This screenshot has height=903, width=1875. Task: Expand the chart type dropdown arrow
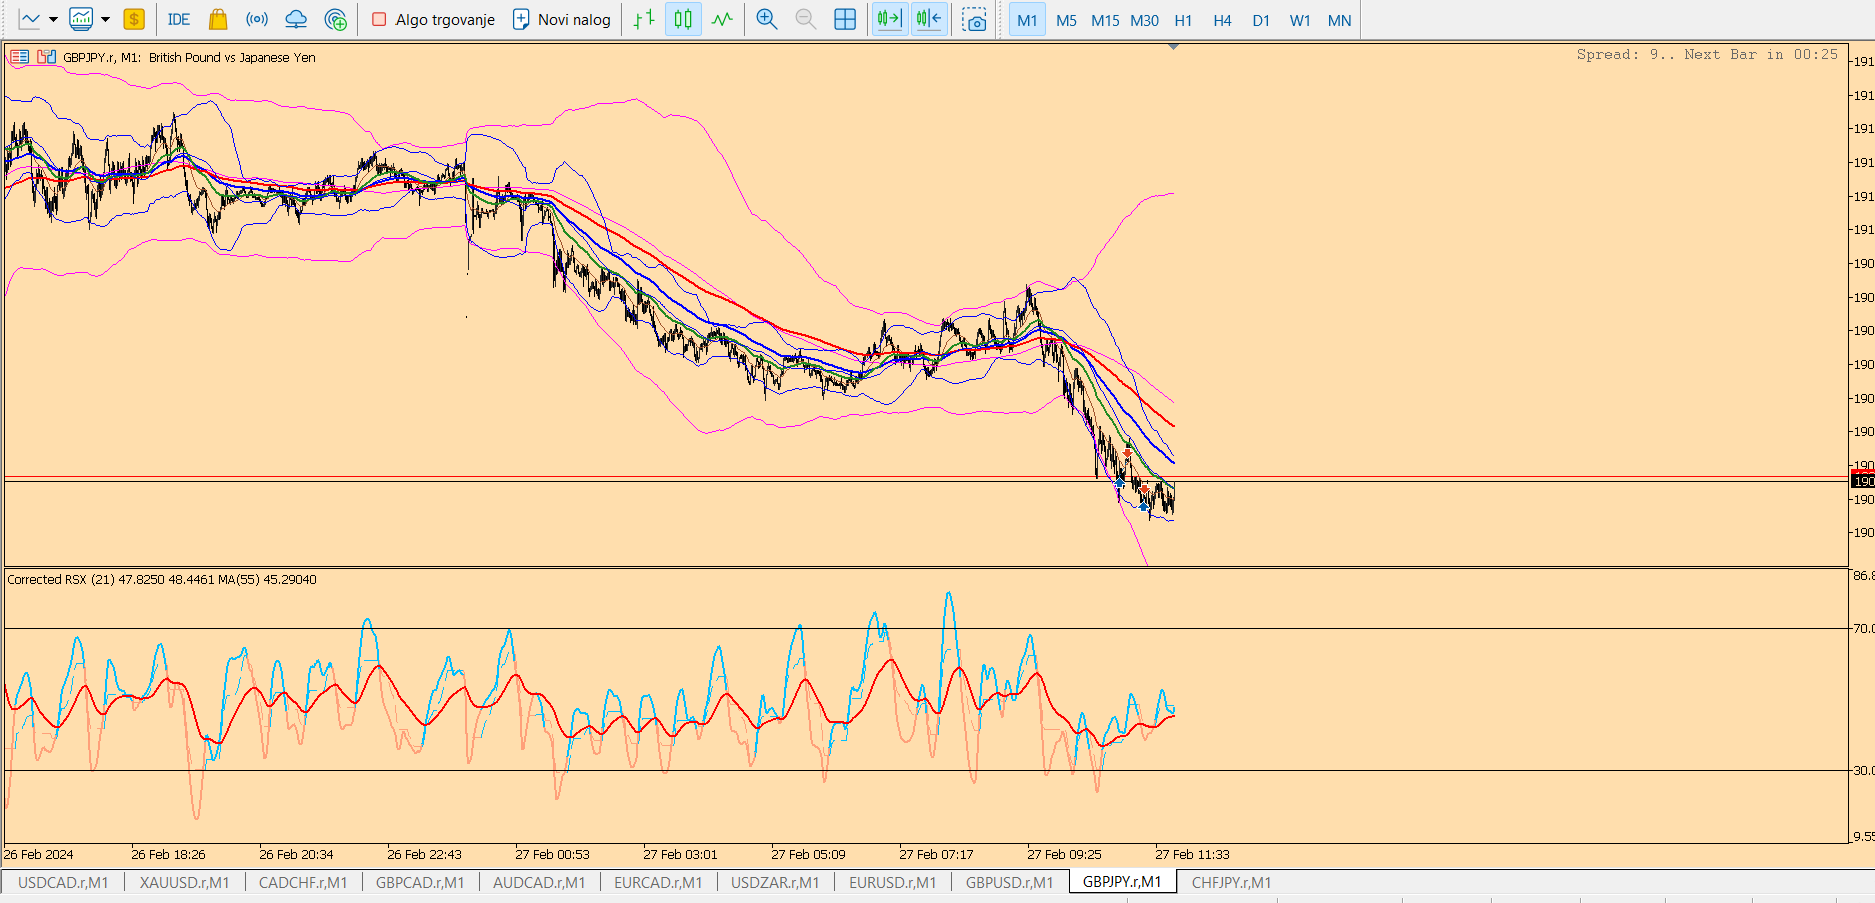click(53, 19)
